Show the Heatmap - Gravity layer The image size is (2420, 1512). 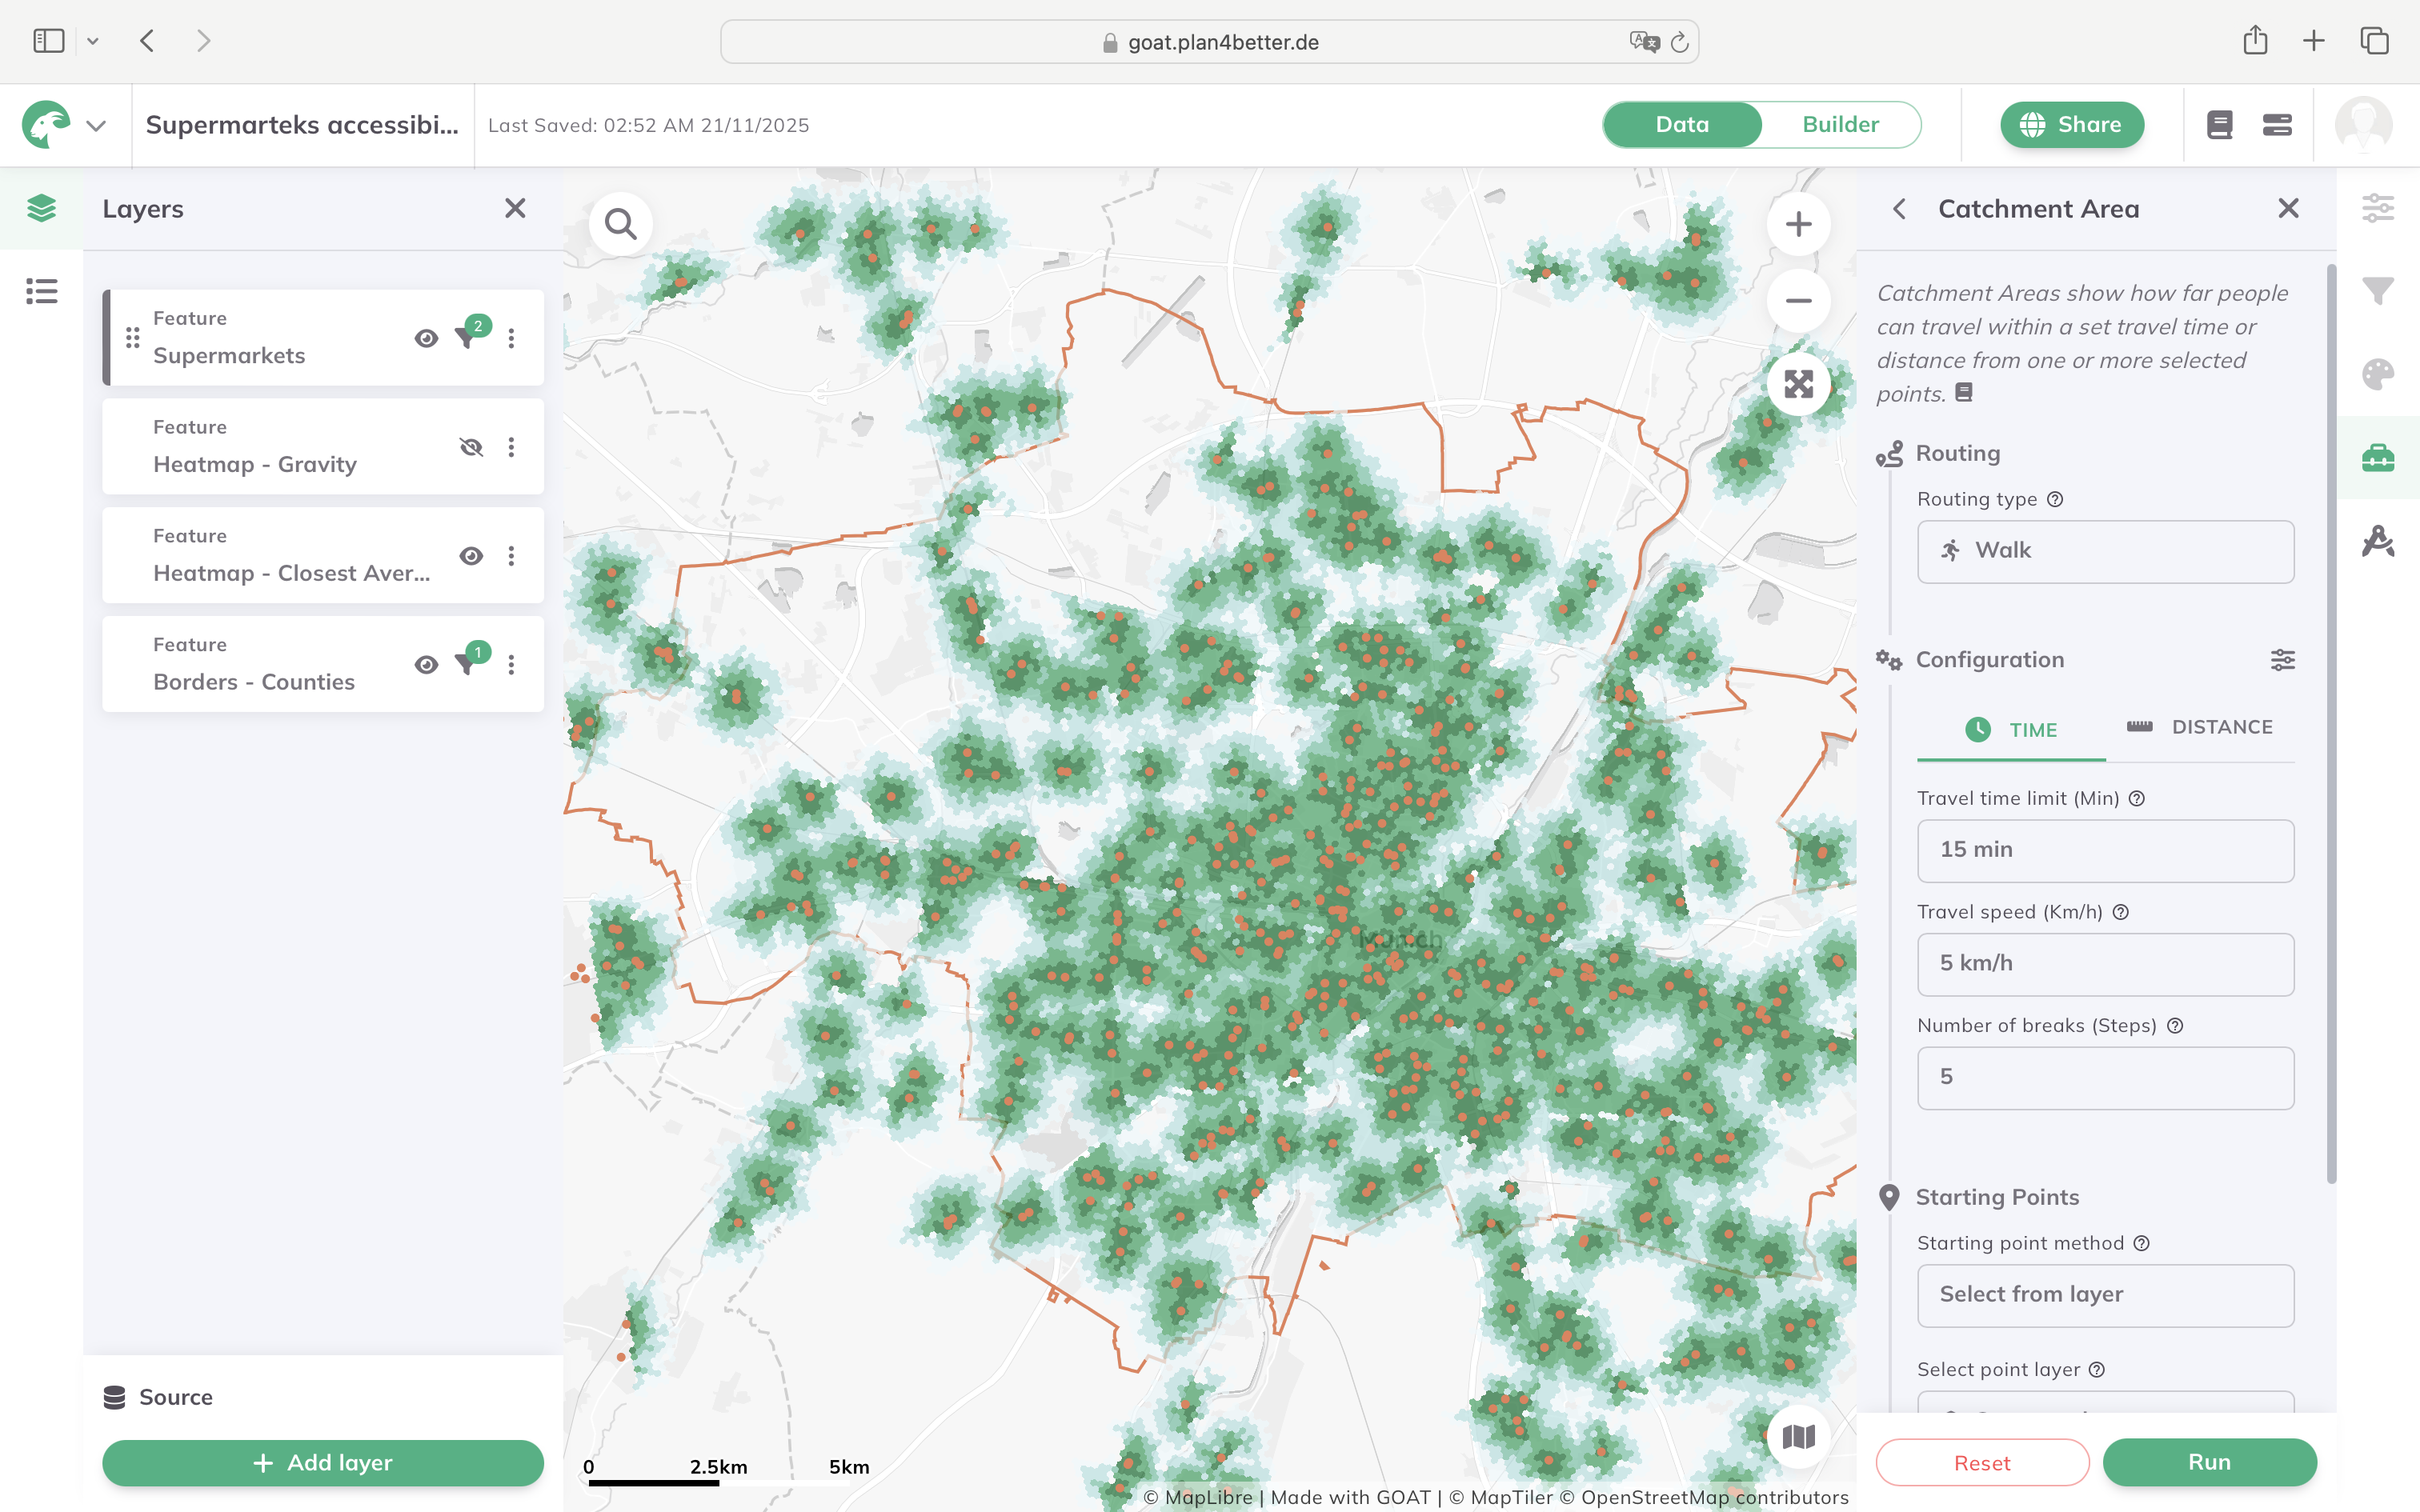click(x=471, y=447)
